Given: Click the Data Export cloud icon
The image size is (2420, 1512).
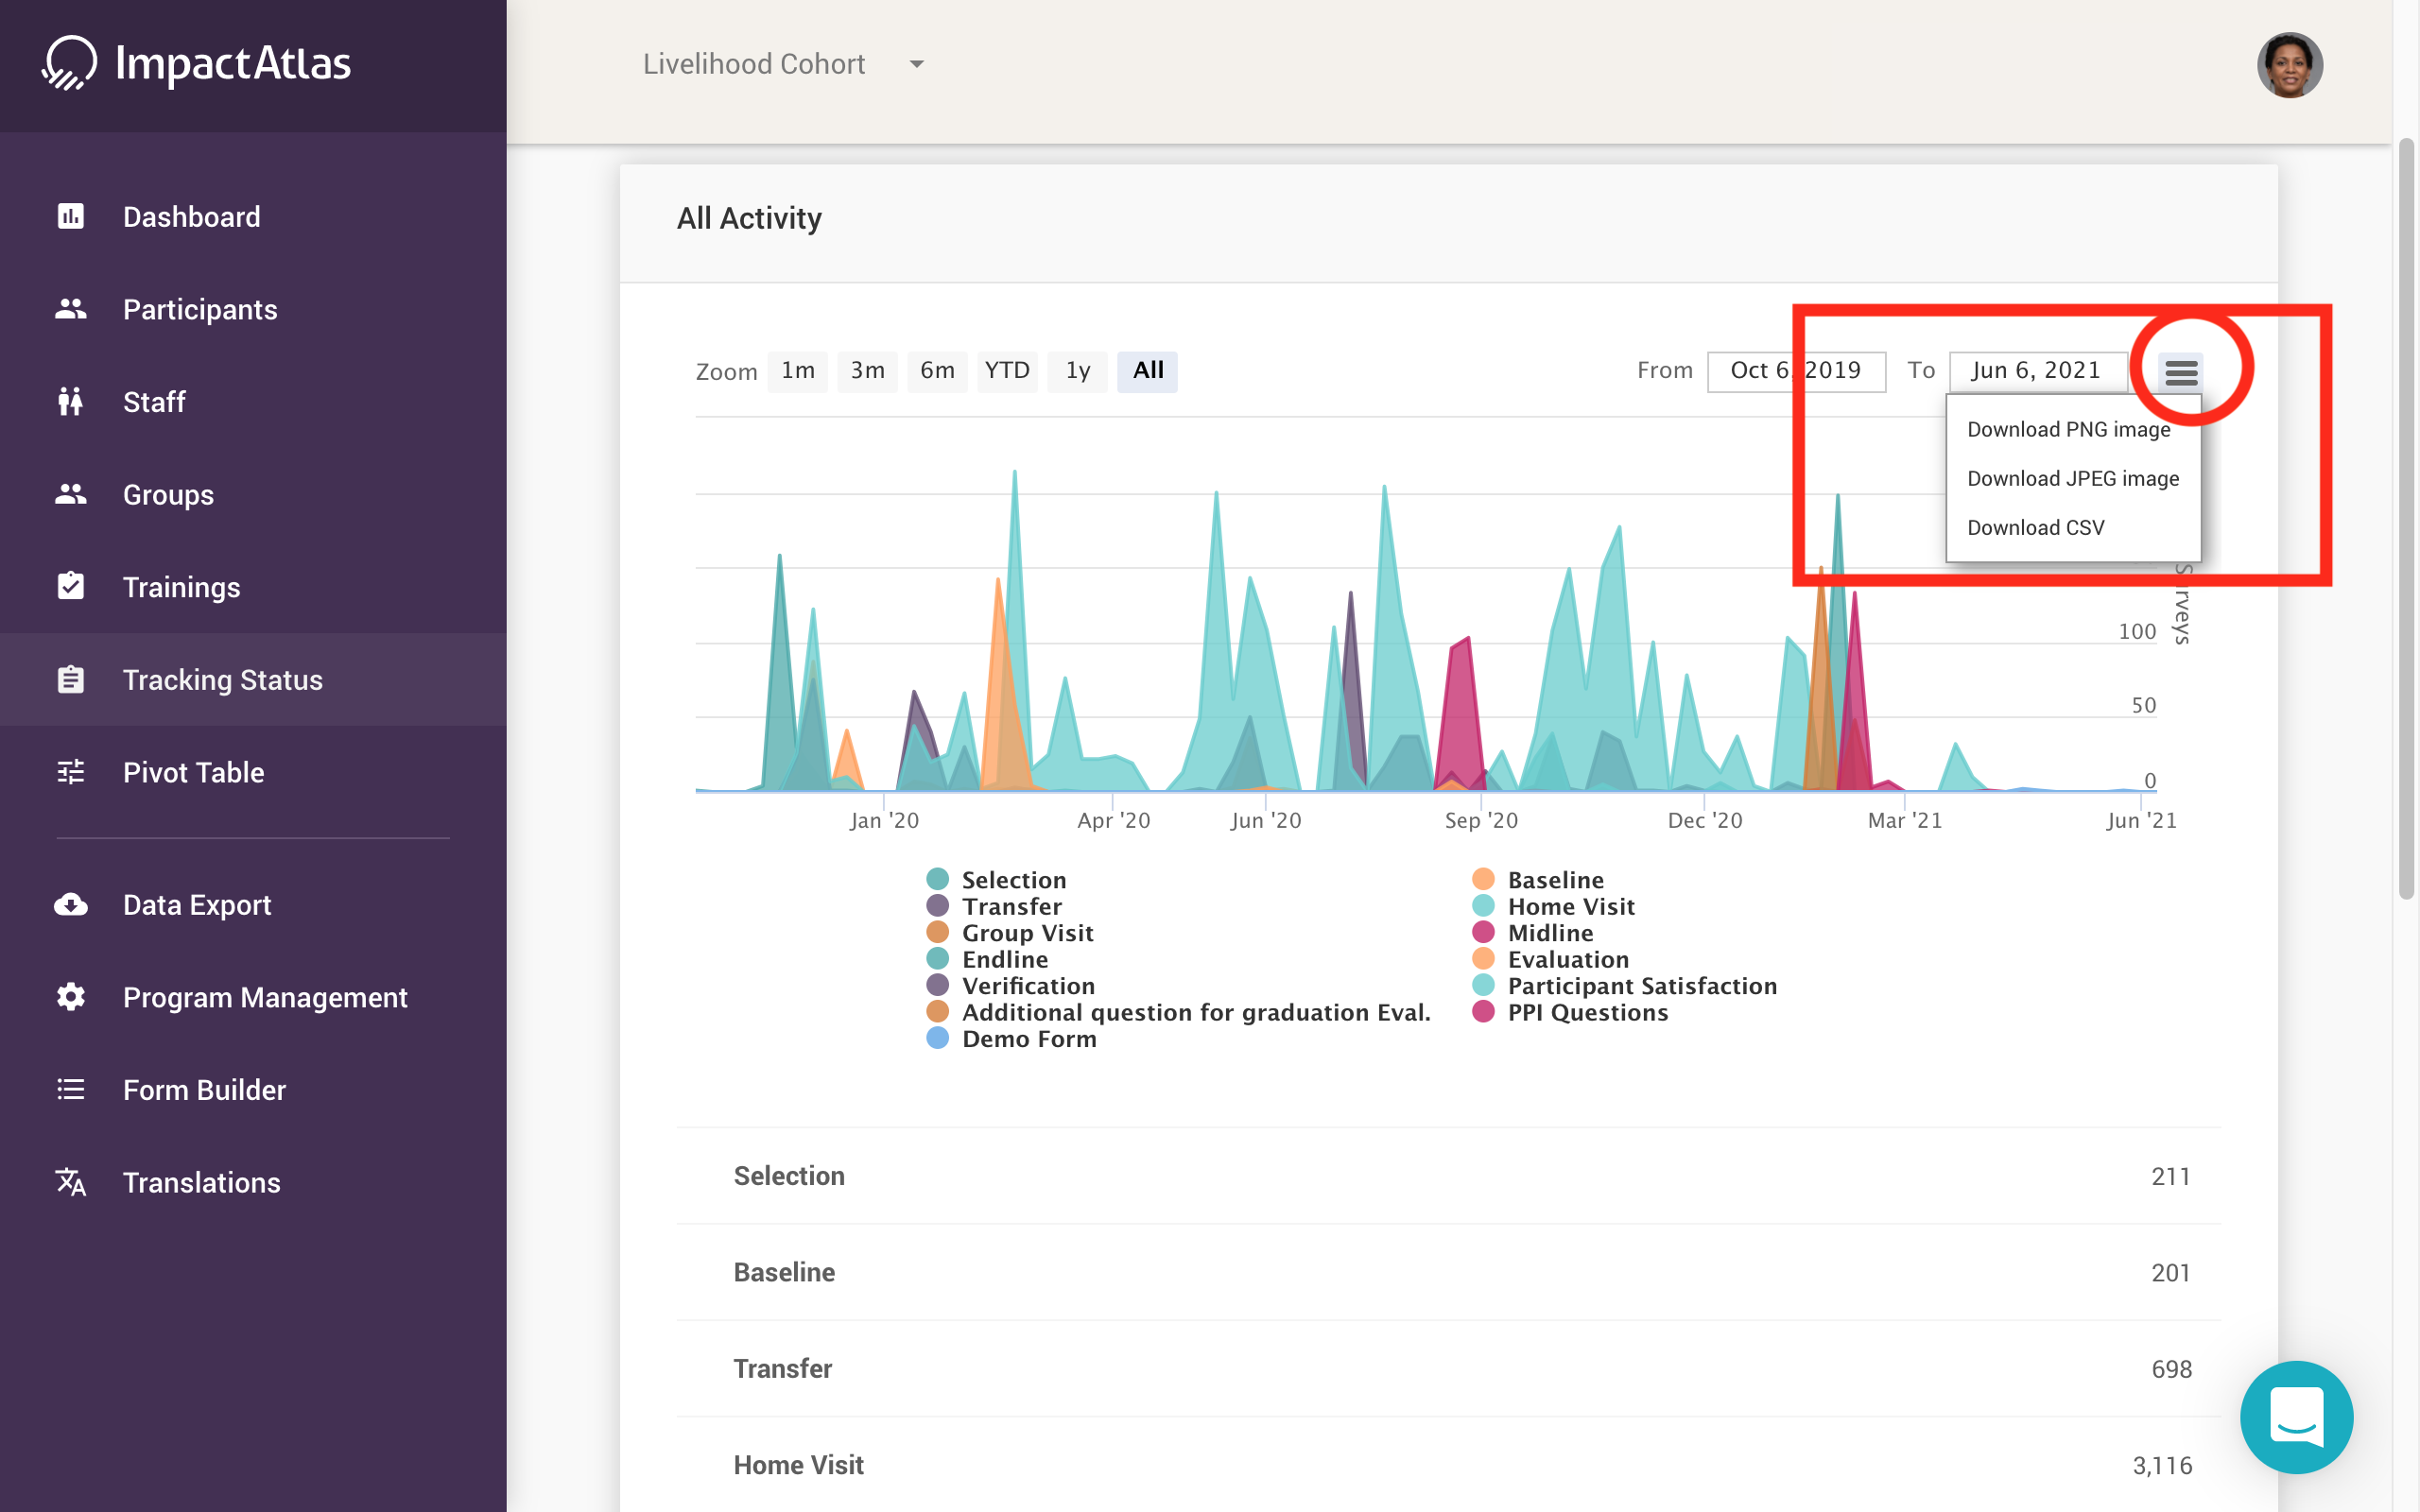Looking at the screenshot, I should point(71,904).
